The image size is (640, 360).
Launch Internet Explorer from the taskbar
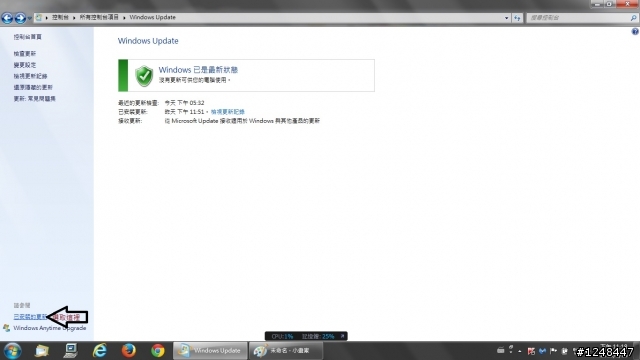pos(100,351)
